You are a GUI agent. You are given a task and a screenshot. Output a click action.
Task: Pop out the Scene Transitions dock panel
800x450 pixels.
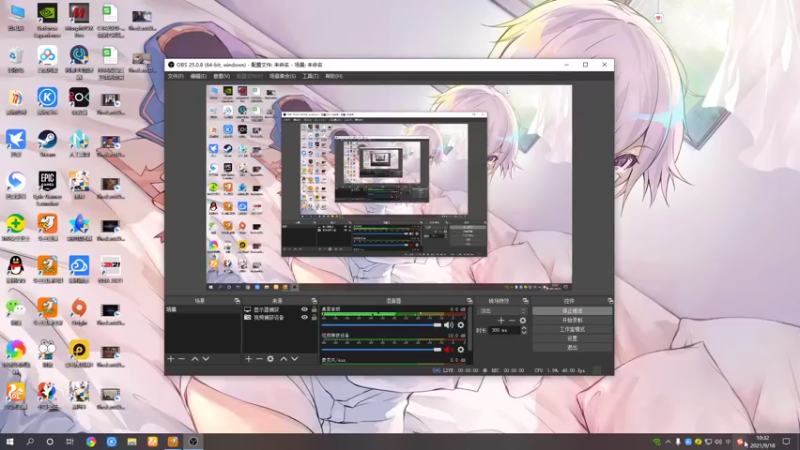525,301
